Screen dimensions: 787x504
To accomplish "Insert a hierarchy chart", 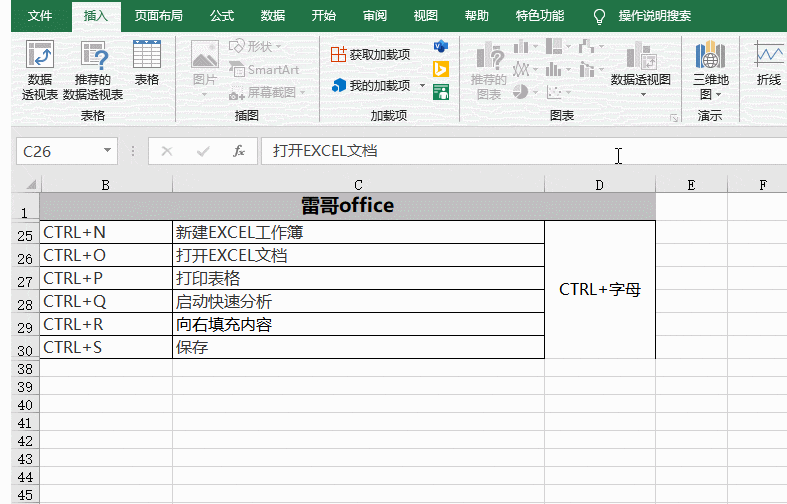I will point(558,47).
